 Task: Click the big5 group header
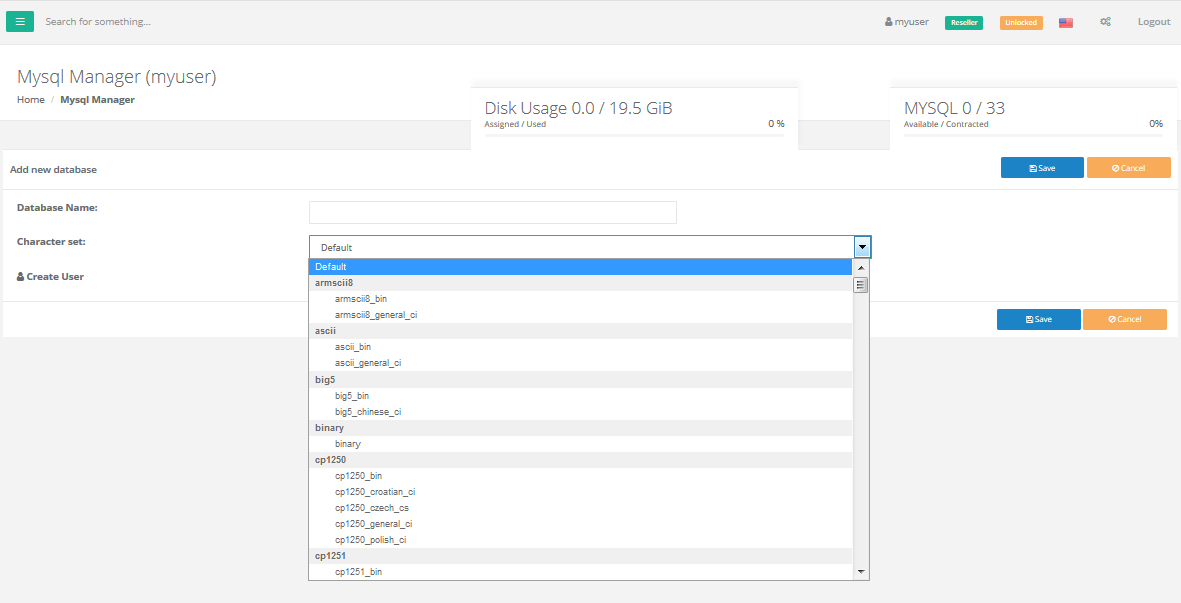[581, 379]
